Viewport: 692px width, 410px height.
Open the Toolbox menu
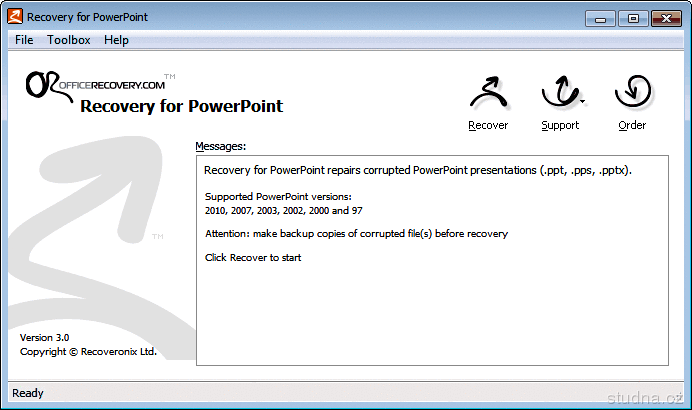tap(68, 40)
